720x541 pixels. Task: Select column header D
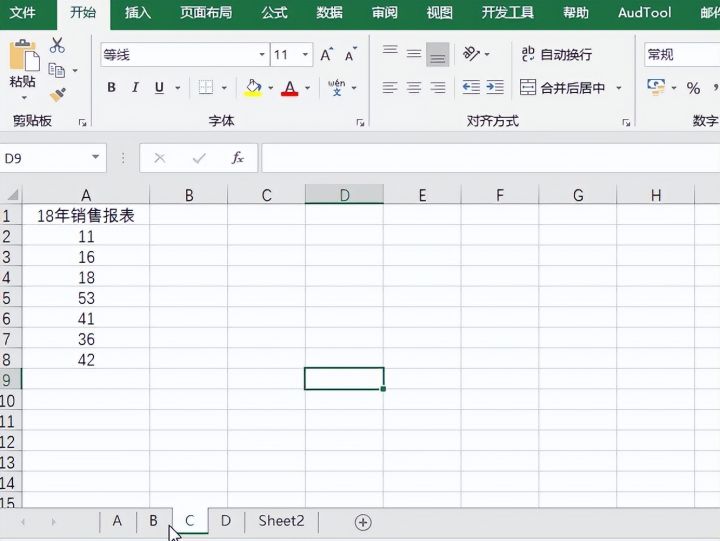click(344, 195)
